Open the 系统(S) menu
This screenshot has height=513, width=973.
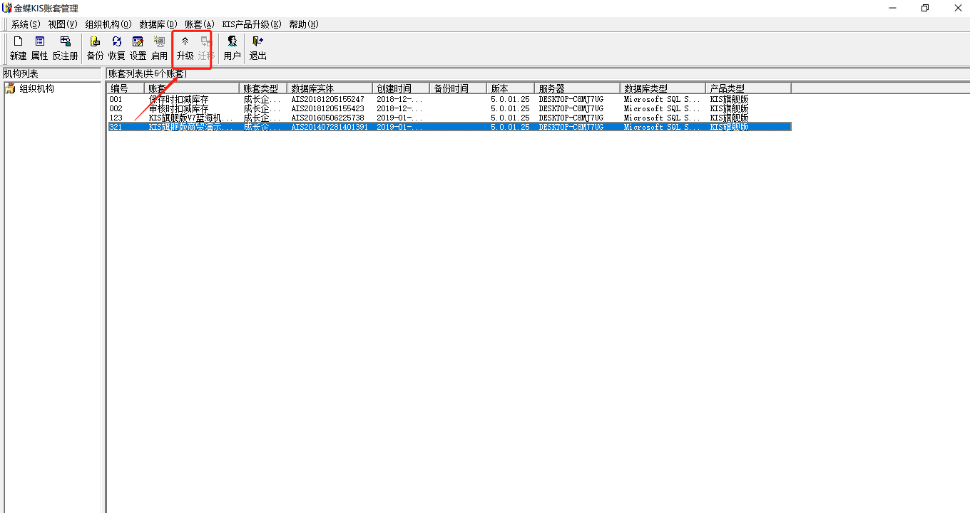26,24
